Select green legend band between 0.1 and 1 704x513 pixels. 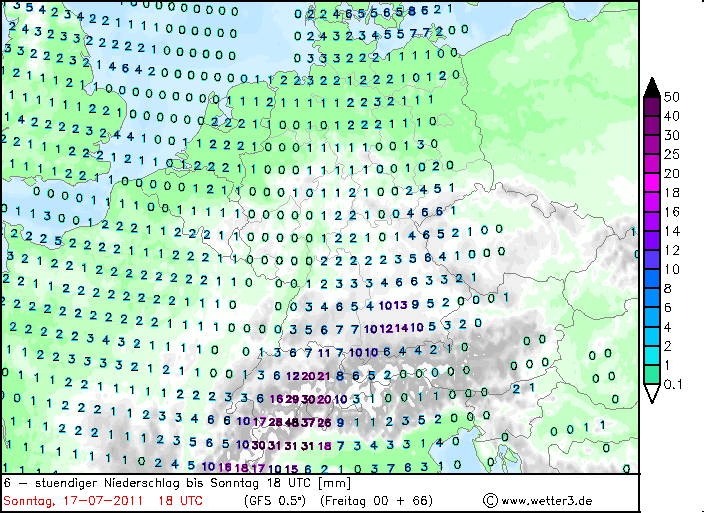point(652,375)
